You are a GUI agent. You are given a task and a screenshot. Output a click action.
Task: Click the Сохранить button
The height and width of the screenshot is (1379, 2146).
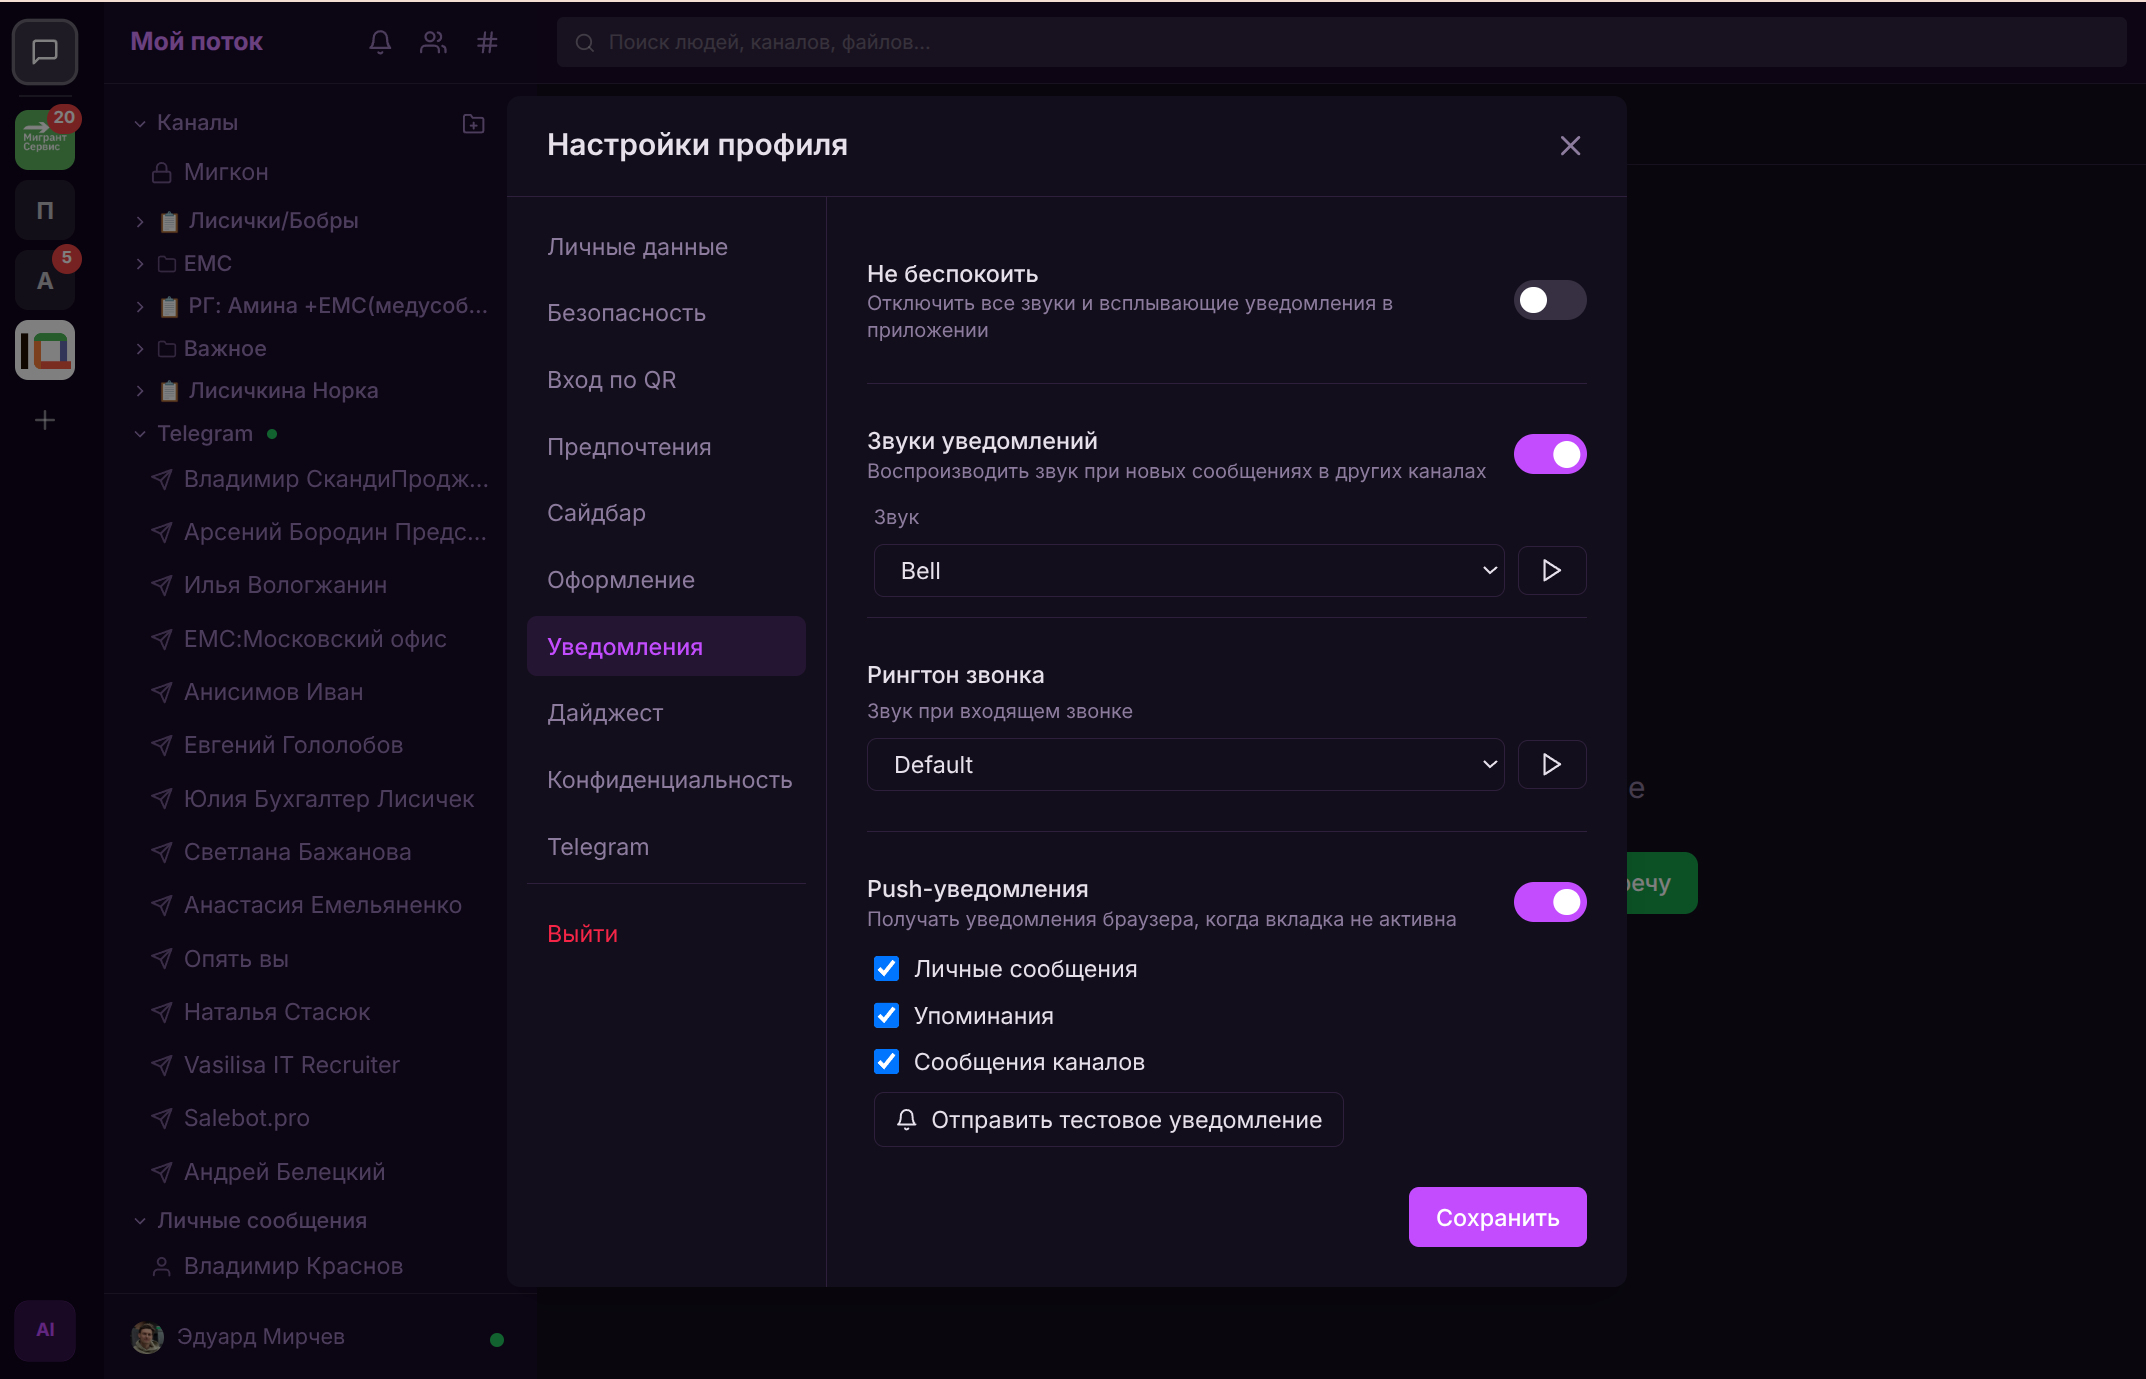point(1497,1217)
